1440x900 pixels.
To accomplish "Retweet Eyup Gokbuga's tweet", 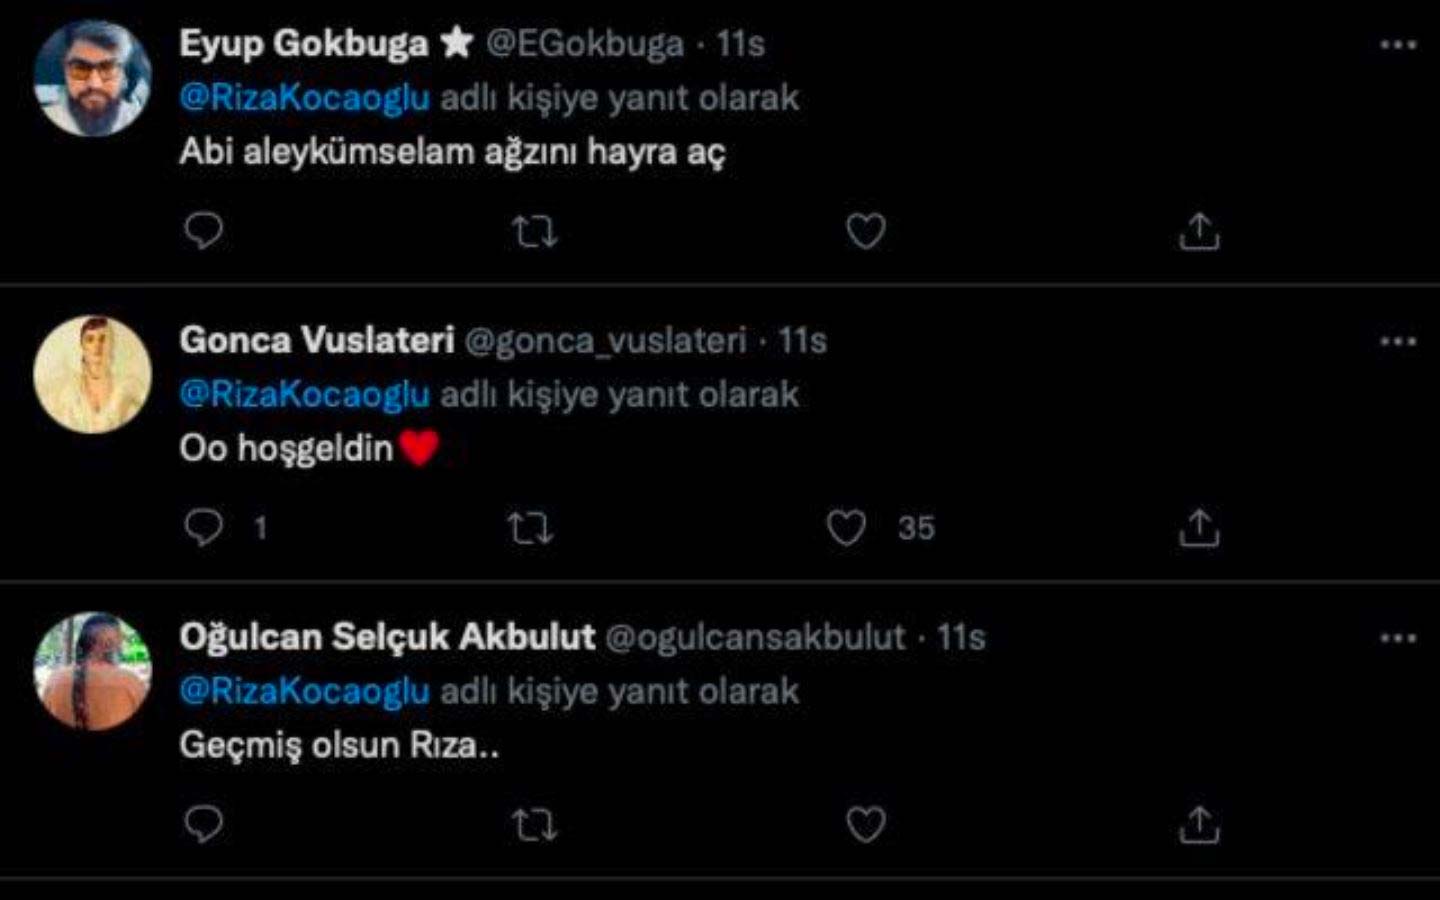I will [x=533, y=231].
